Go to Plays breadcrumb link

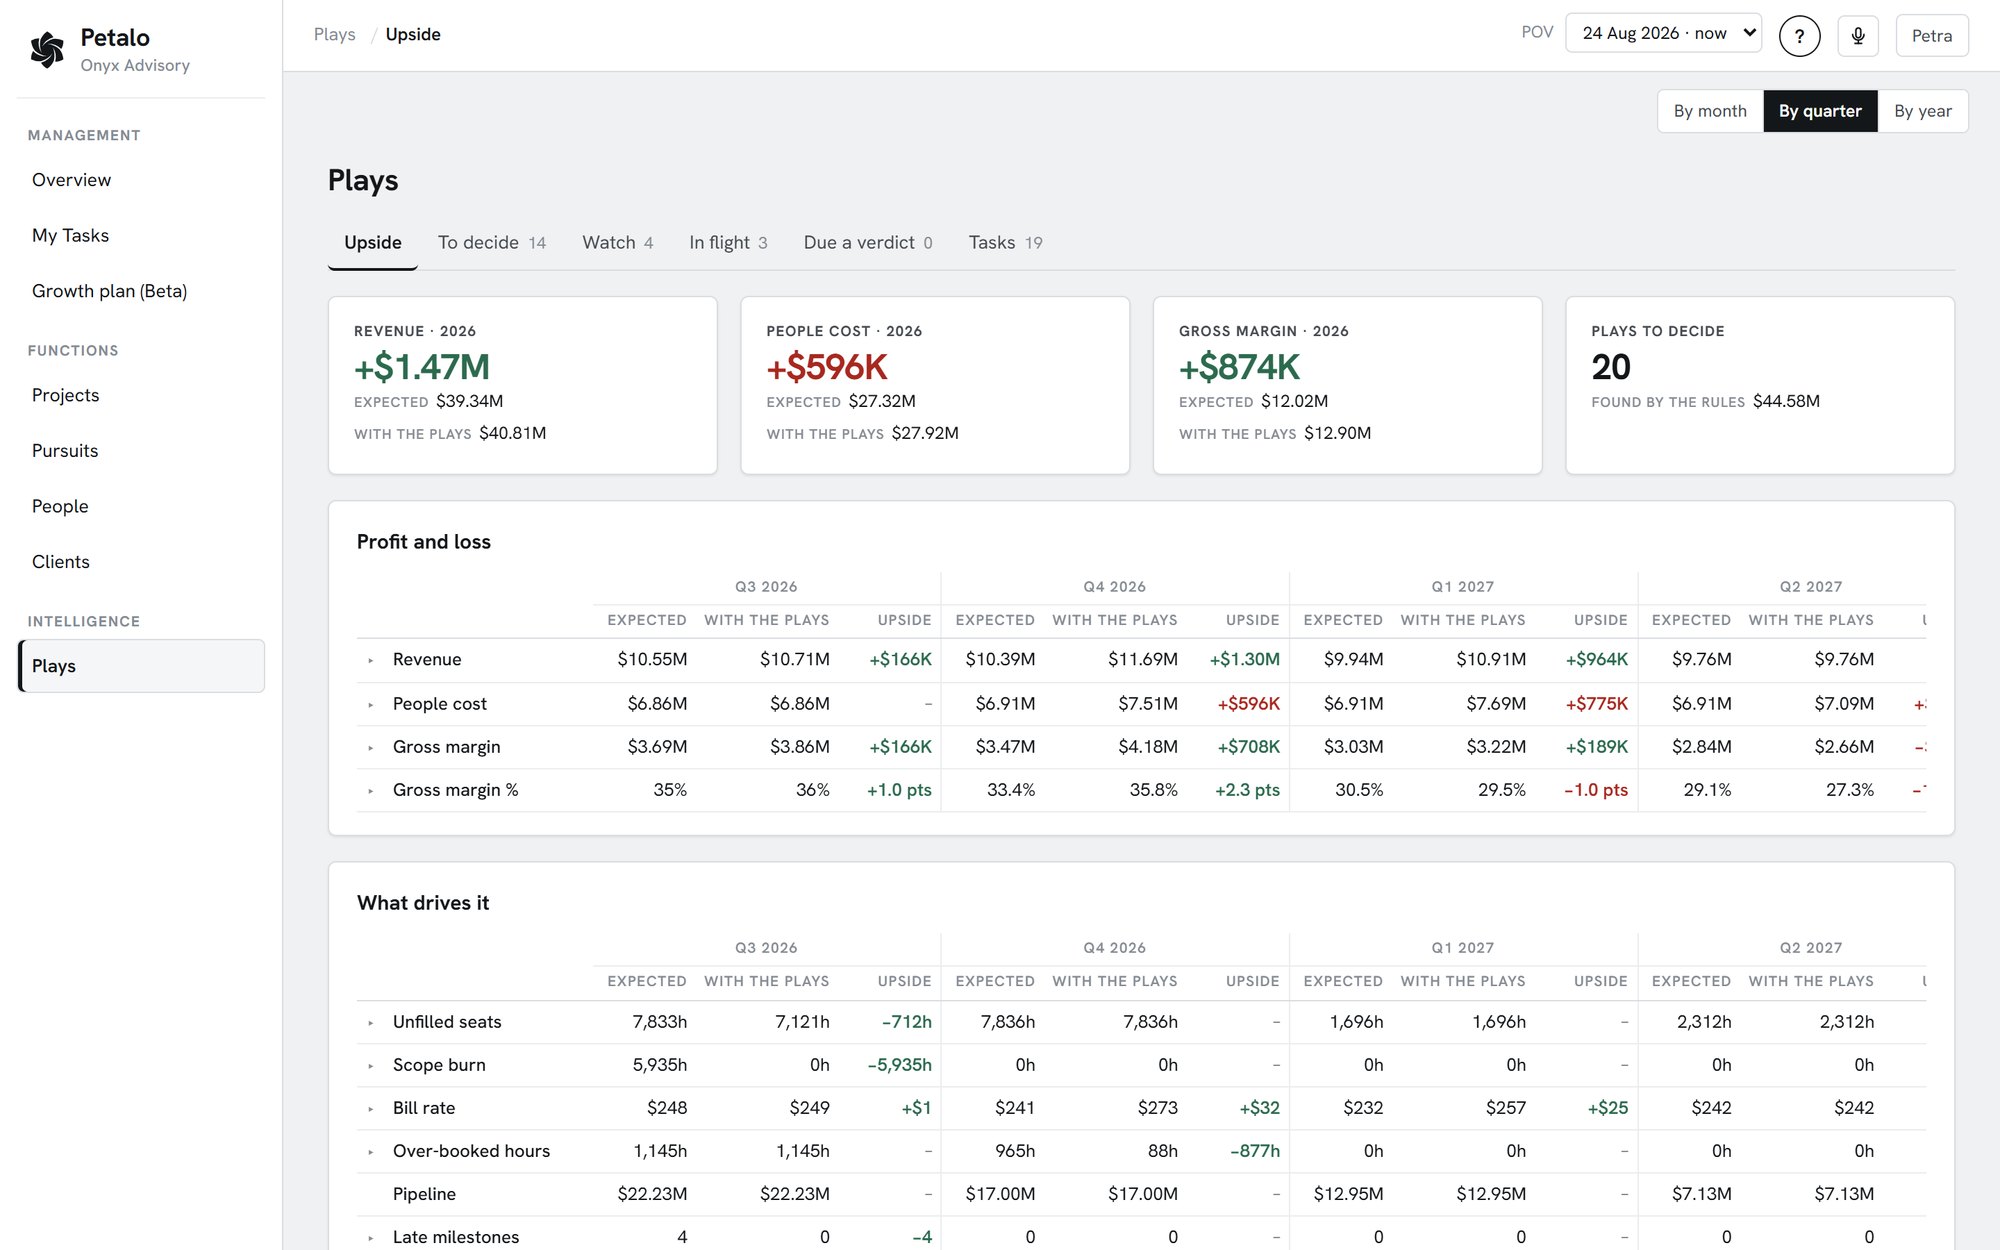point(334,34)
